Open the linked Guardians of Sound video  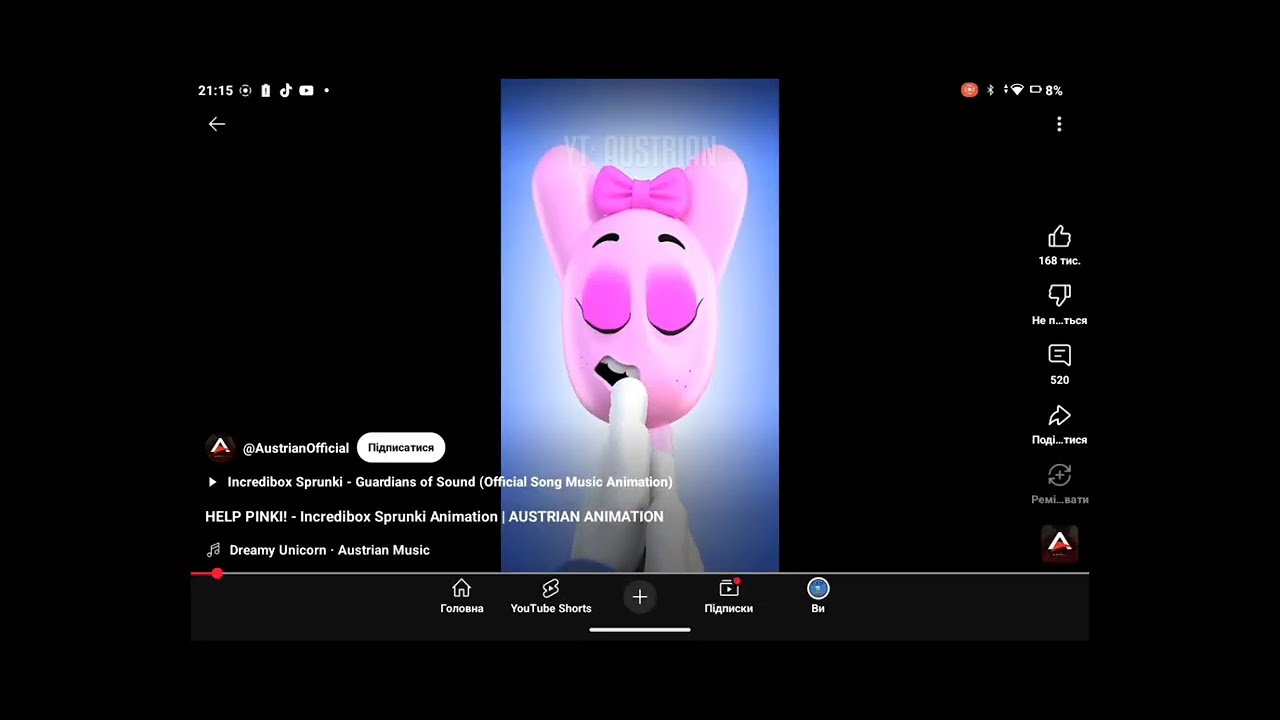(450, 482)
